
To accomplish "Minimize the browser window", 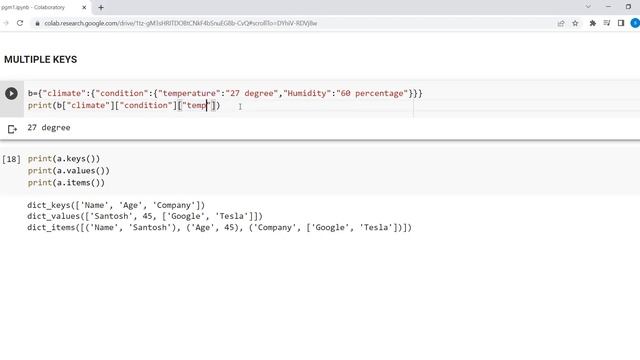I will (608, 7).
